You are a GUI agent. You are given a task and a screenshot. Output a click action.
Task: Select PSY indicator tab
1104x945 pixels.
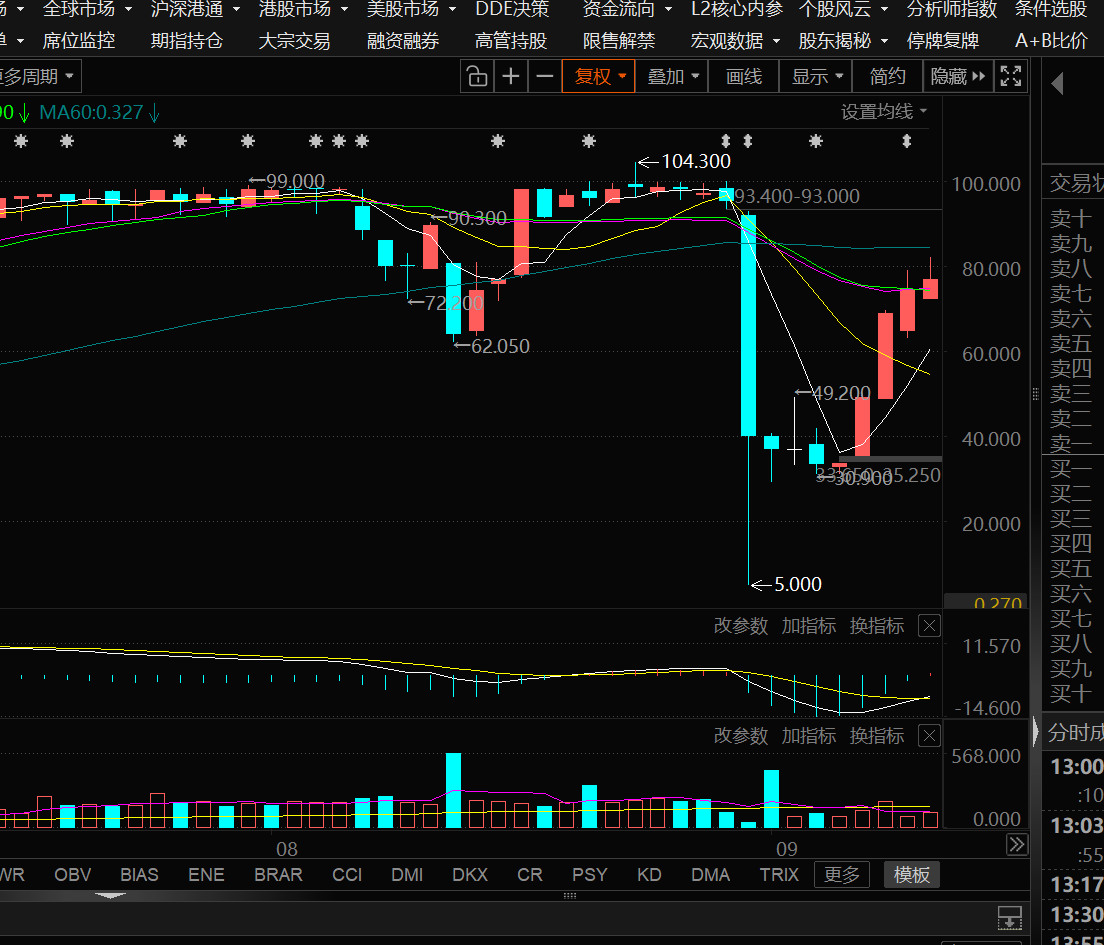coord(589,875)
